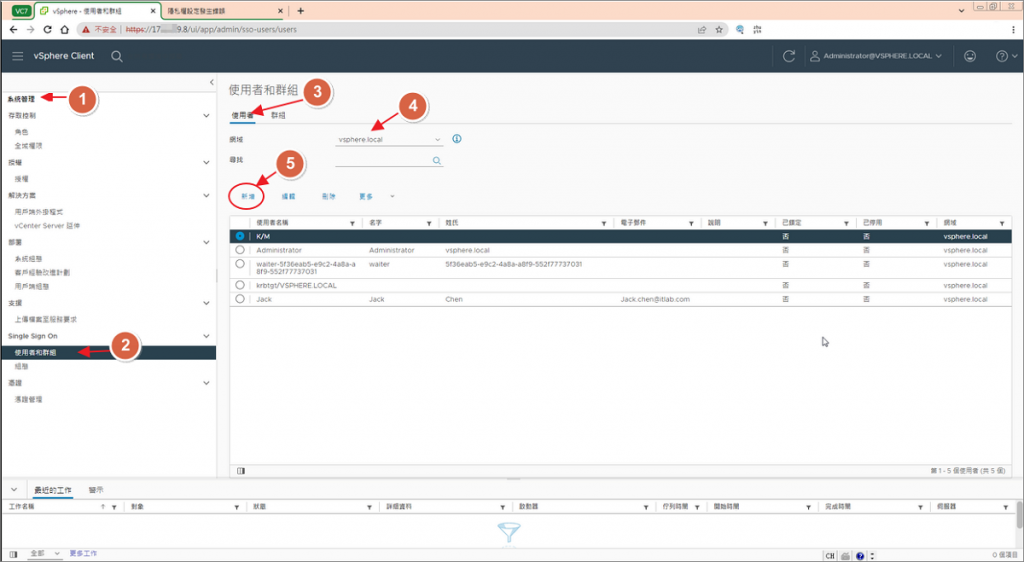Open vCenter Server 延伸 in sidebar
Screen dimensions: 1024x562
pyautogui.click(x=47, y=226)
